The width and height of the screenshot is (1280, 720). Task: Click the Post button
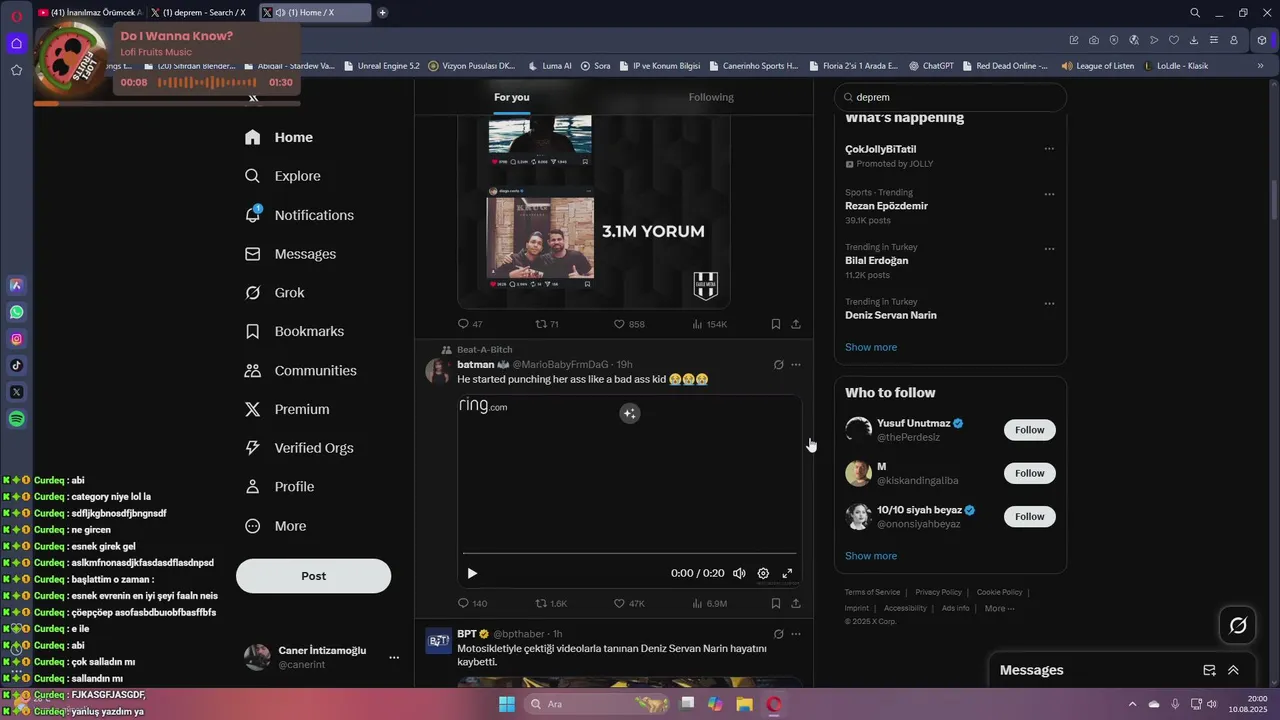313,576
